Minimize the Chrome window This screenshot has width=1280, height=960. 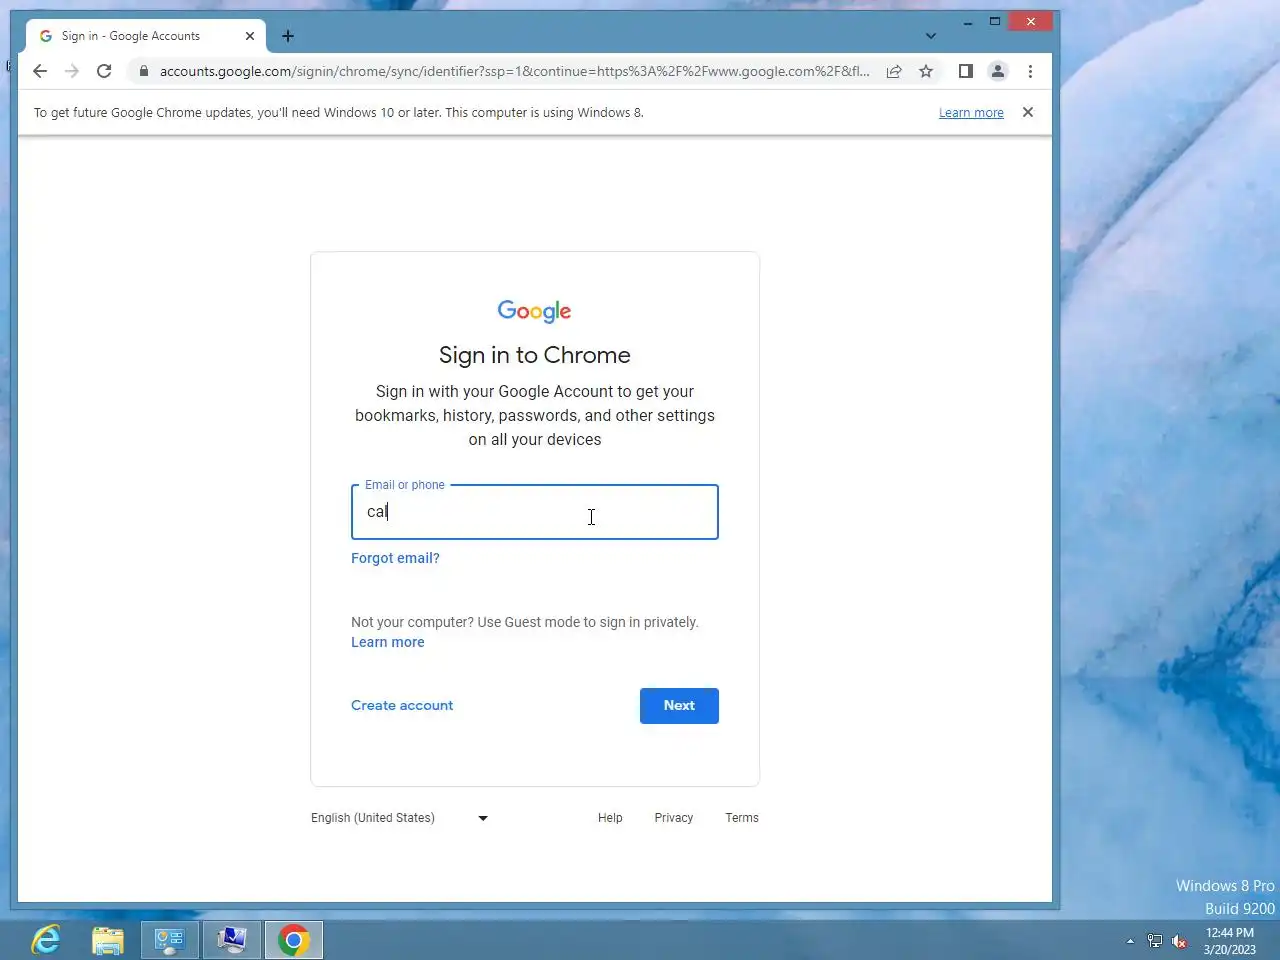click(968, 21)
